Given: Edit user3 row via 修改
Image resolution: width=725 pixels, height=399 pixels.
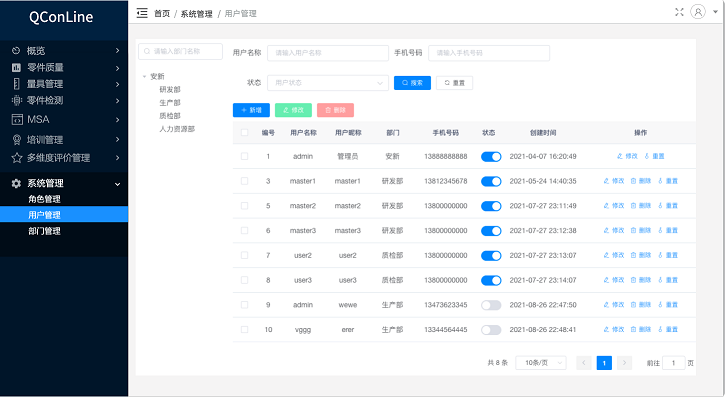Looking at the screenshot, I should pos(614,280).
